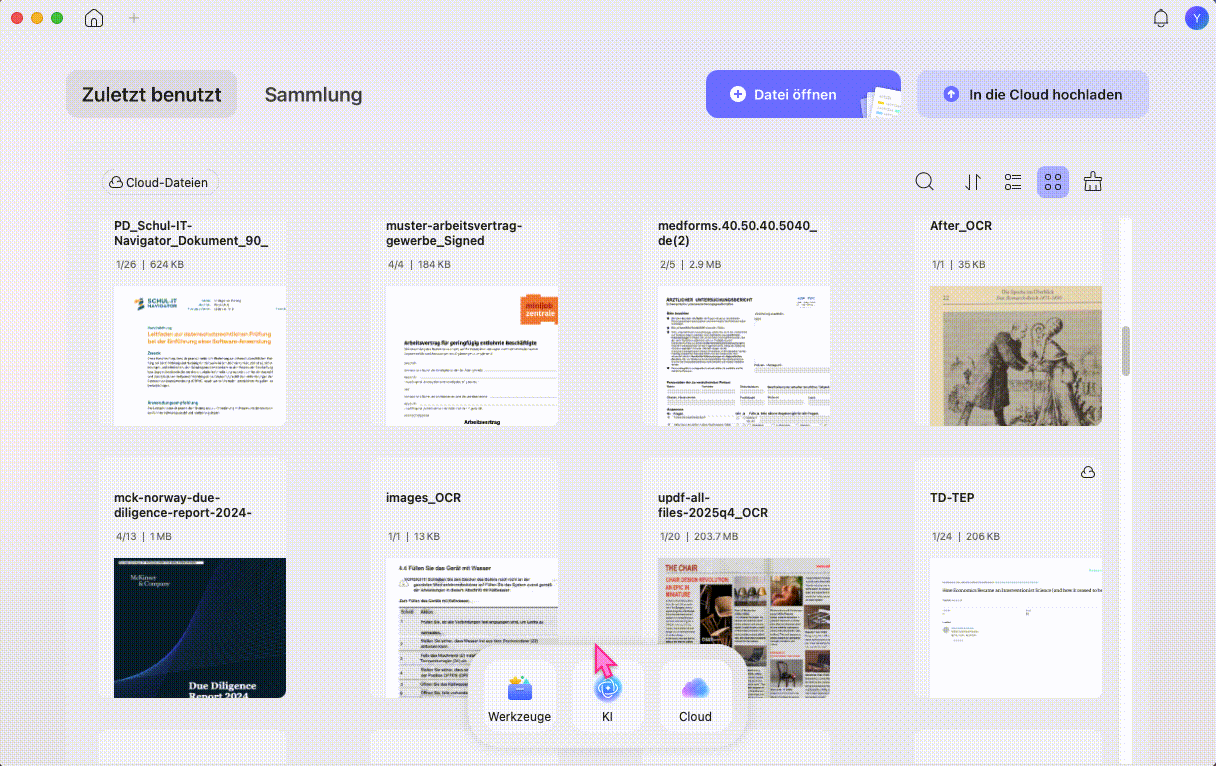Click file name muster-arbeitsvertrag-gewerbe_Signed
Image resolution: width=1216 pixels, height=766 pixels.
click(454, 233)
